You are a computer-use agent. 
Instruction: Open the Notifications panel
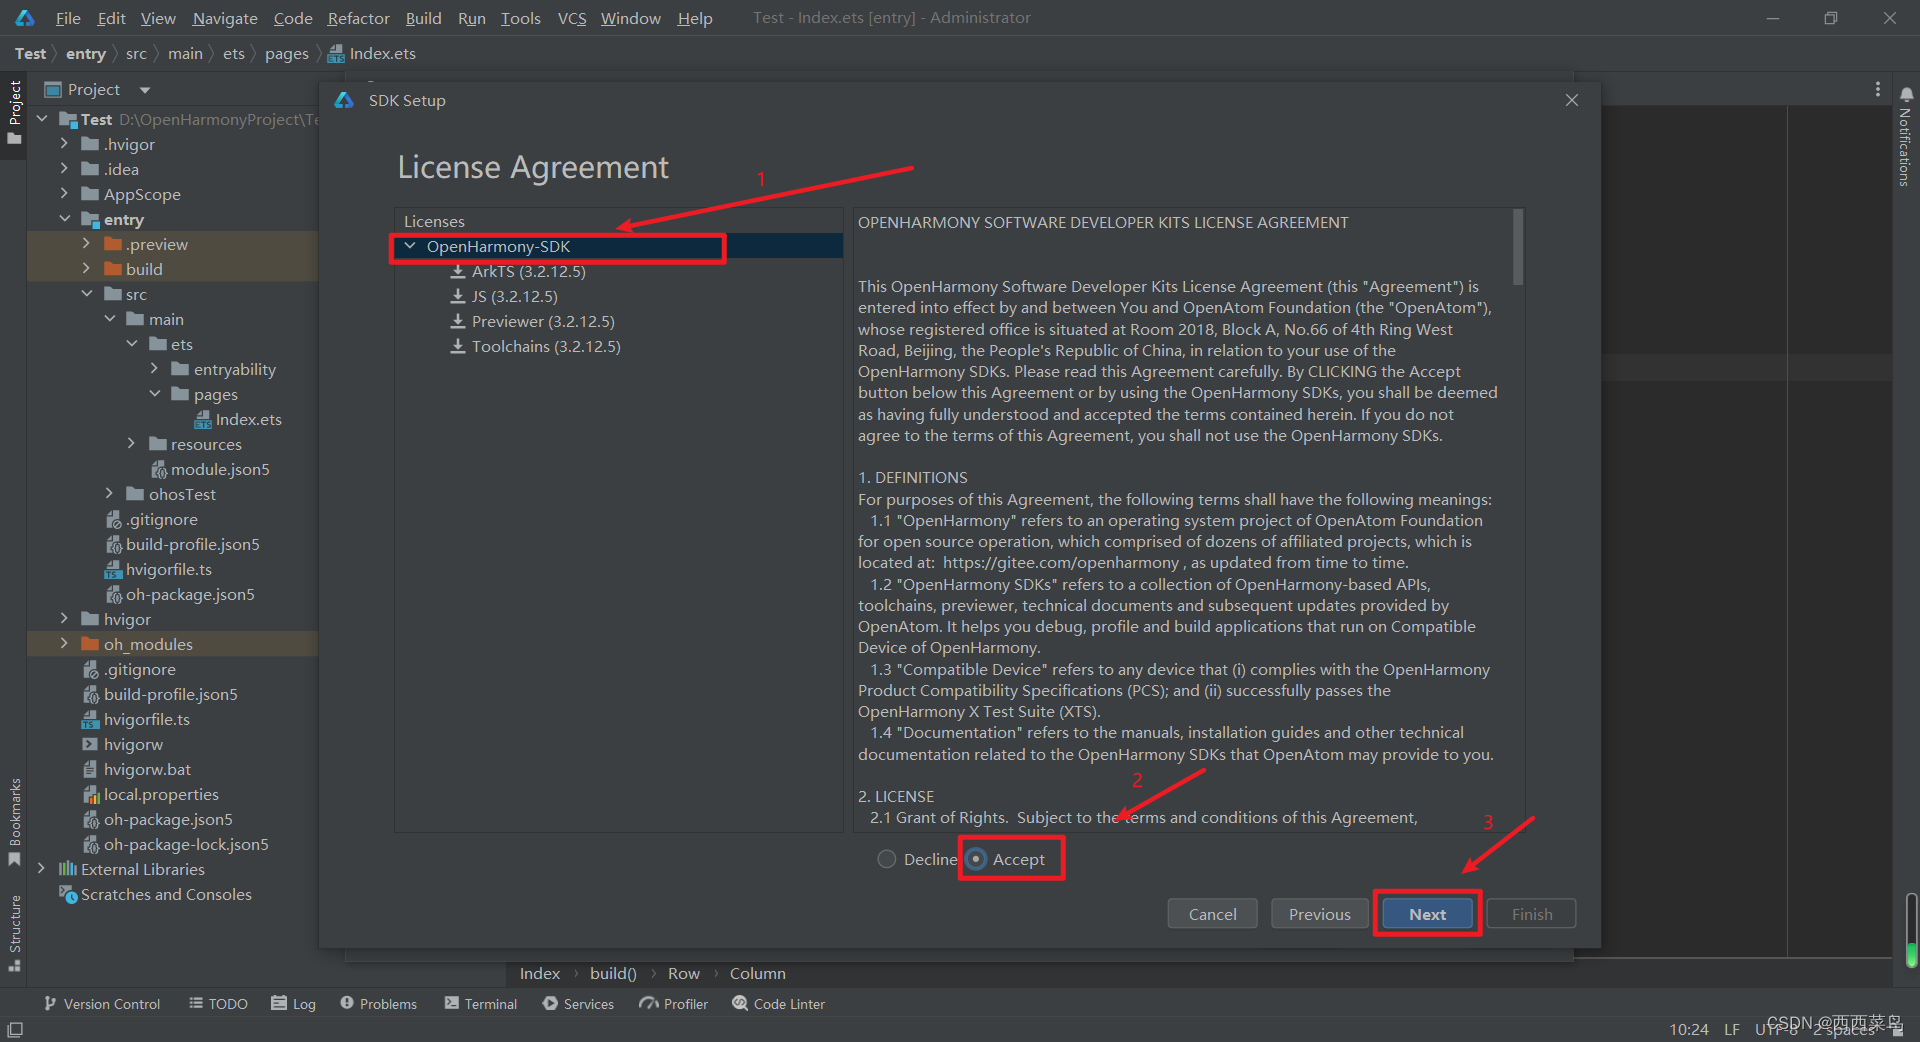1906,136
